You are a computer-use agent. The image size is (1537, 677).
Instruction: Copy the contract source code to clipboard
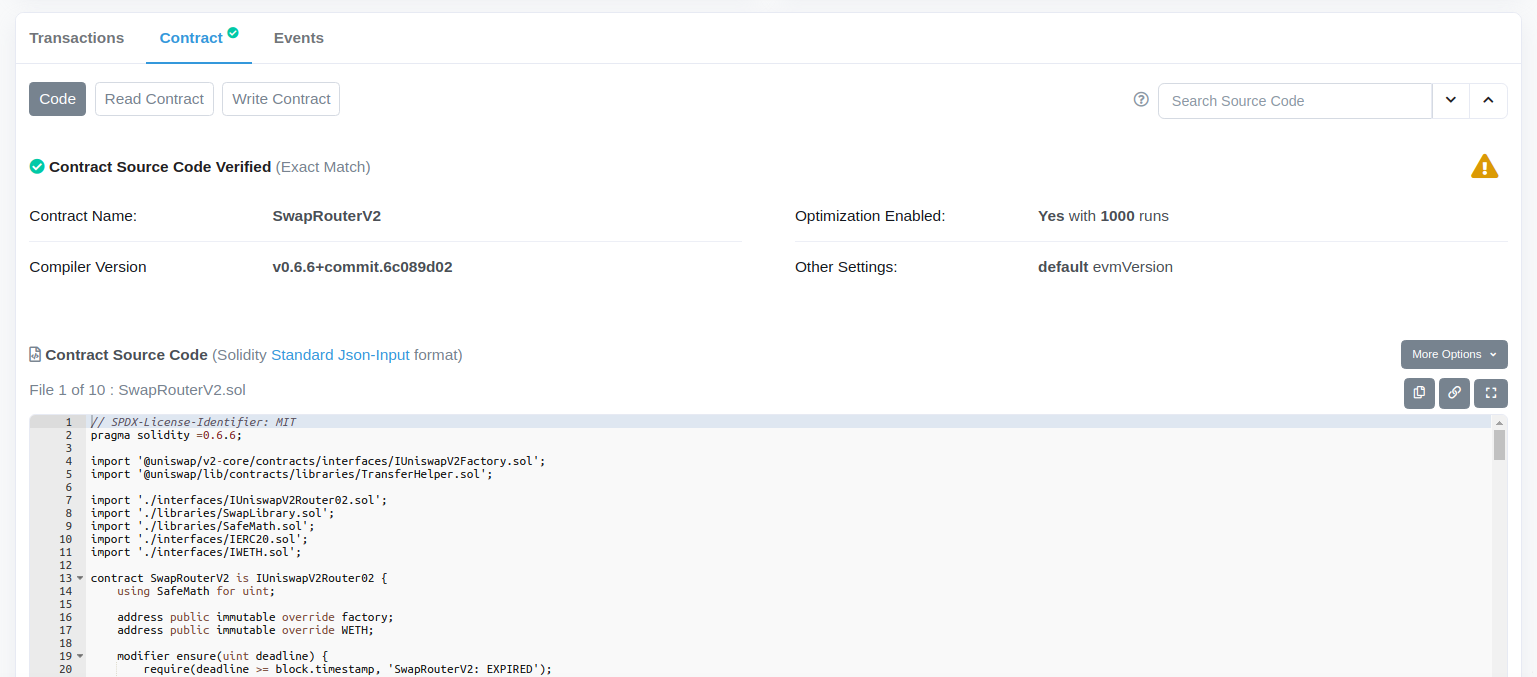pyautogui.click(x=1419, y=393)
